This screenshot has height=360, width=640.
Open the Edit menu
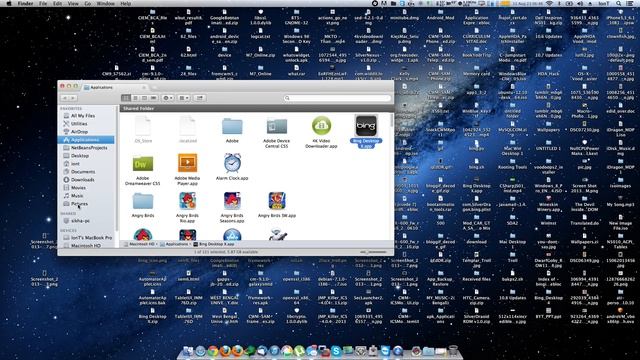58,3
